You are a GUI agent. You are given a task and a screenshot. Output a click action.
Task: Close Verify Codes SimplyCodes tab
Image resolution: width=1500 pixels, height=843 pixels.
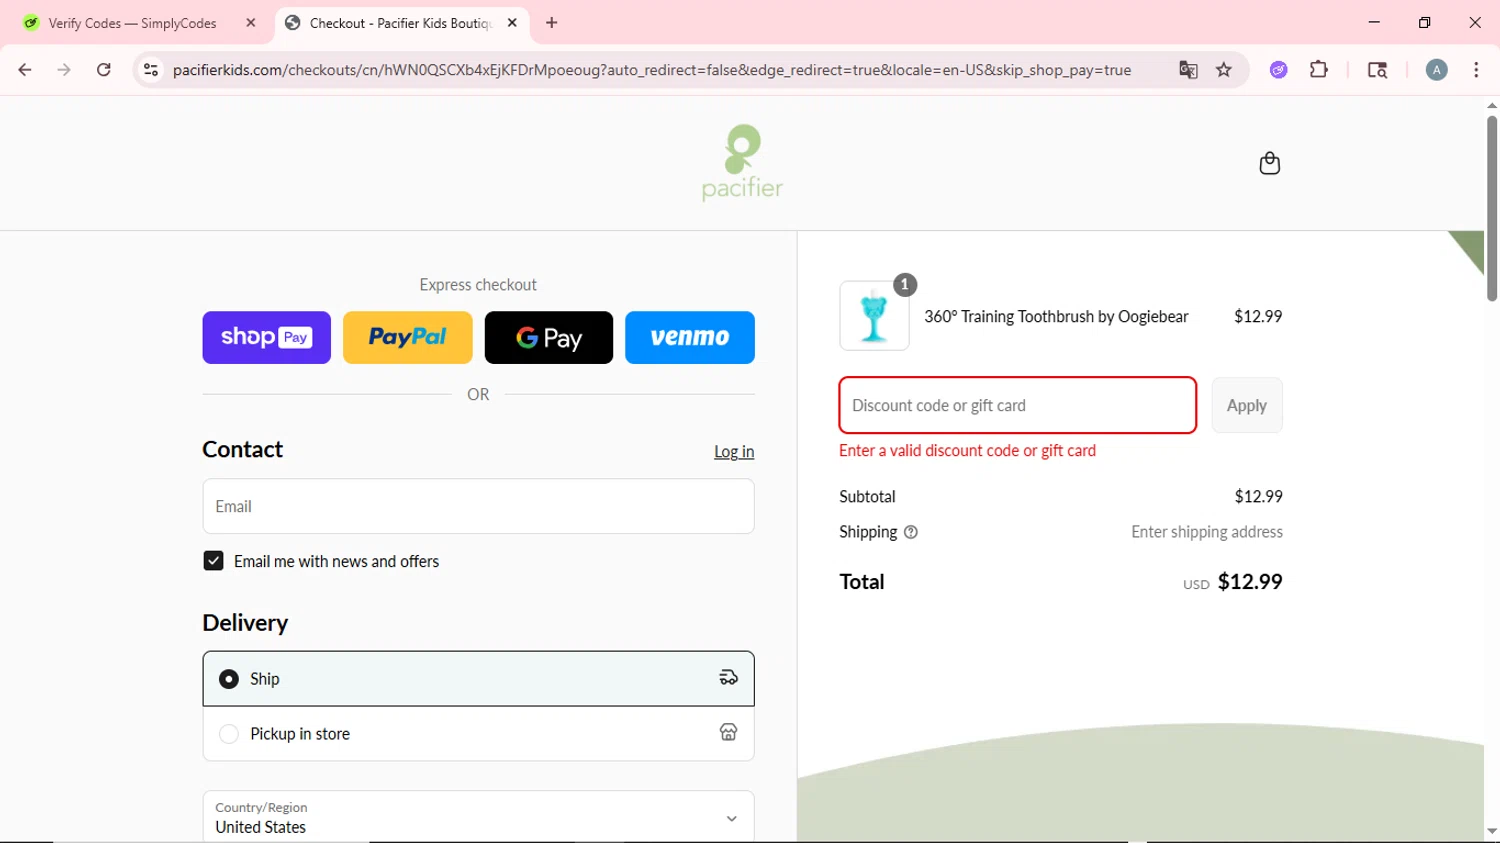(x=251, y=23)
